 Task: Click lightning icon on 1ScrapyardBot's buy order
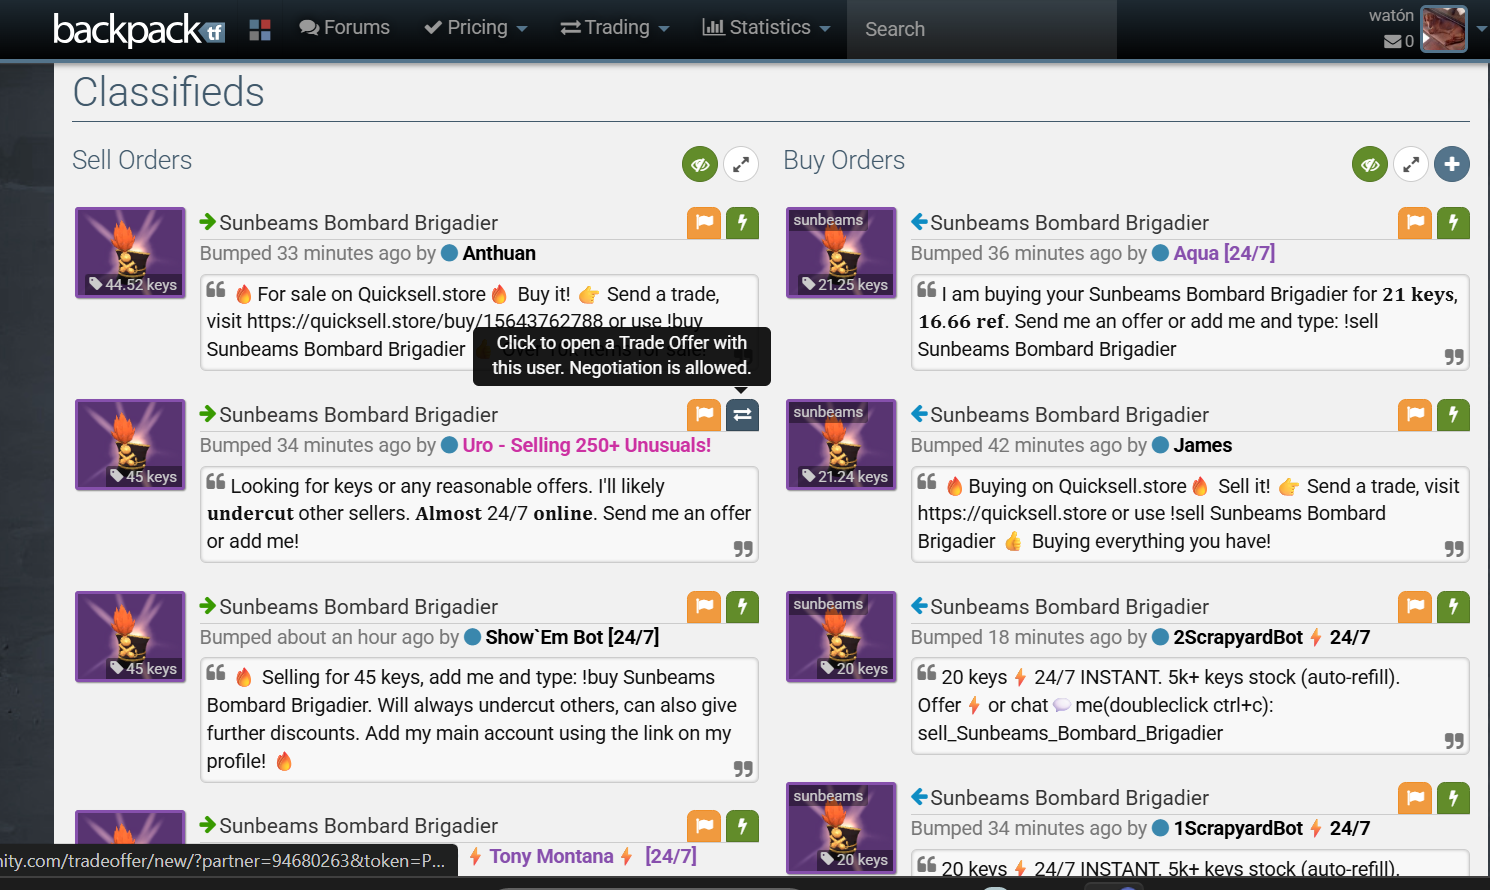tap(1453, 797)
